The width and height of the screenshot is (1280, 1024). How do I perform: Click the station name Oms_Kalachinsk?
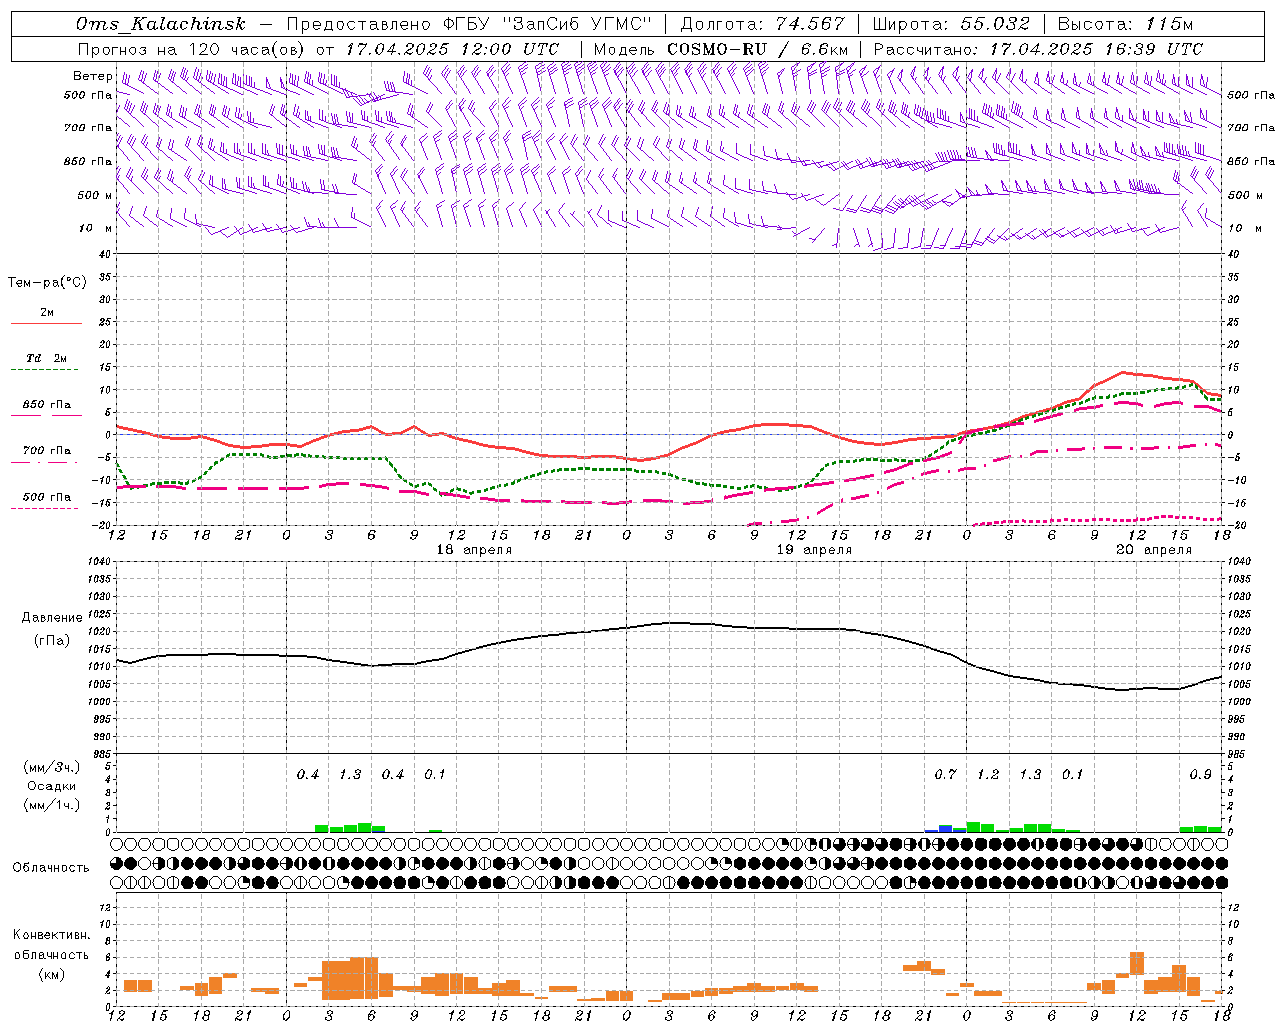[160, 24]
